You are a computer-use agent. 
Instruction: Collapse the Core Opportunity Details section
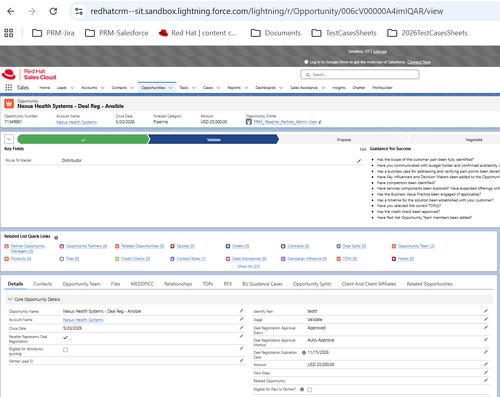10,299
